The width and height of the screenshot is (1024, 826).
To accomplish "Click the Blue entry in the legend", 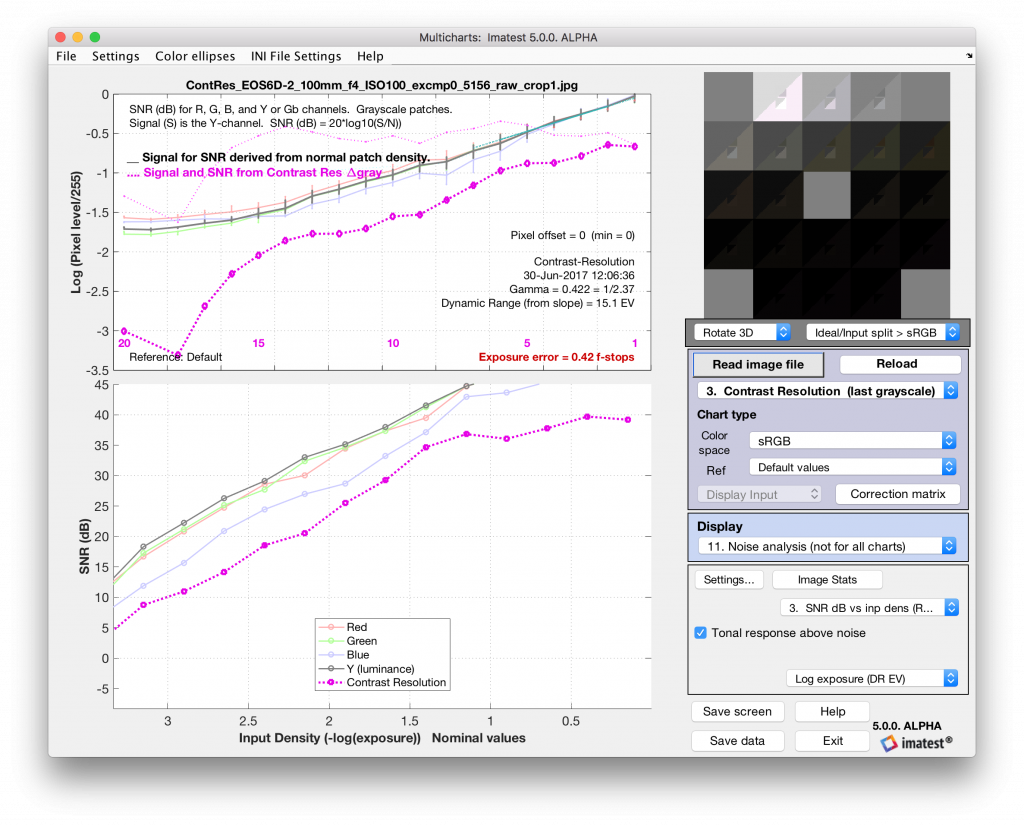I will click(358, 655).
